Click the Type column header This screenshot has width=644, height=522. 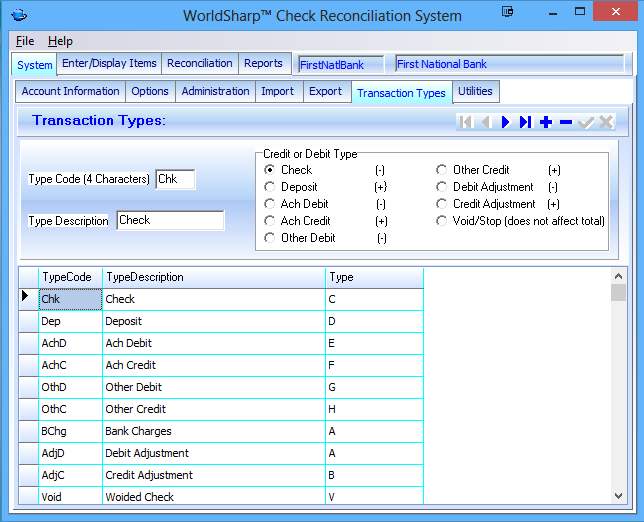pyautogui.click(x=375, y=277)
